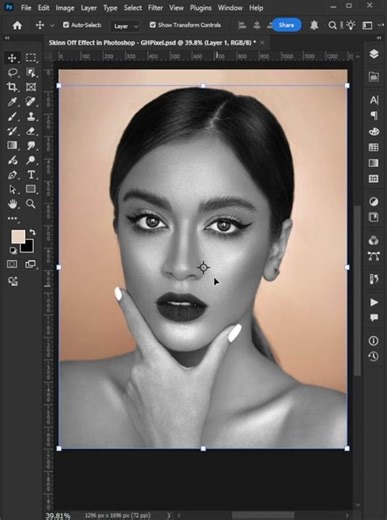This screenshot has width=387, height=520.
Task: Select the Eraser tool
Action: (x=31, y=131)
